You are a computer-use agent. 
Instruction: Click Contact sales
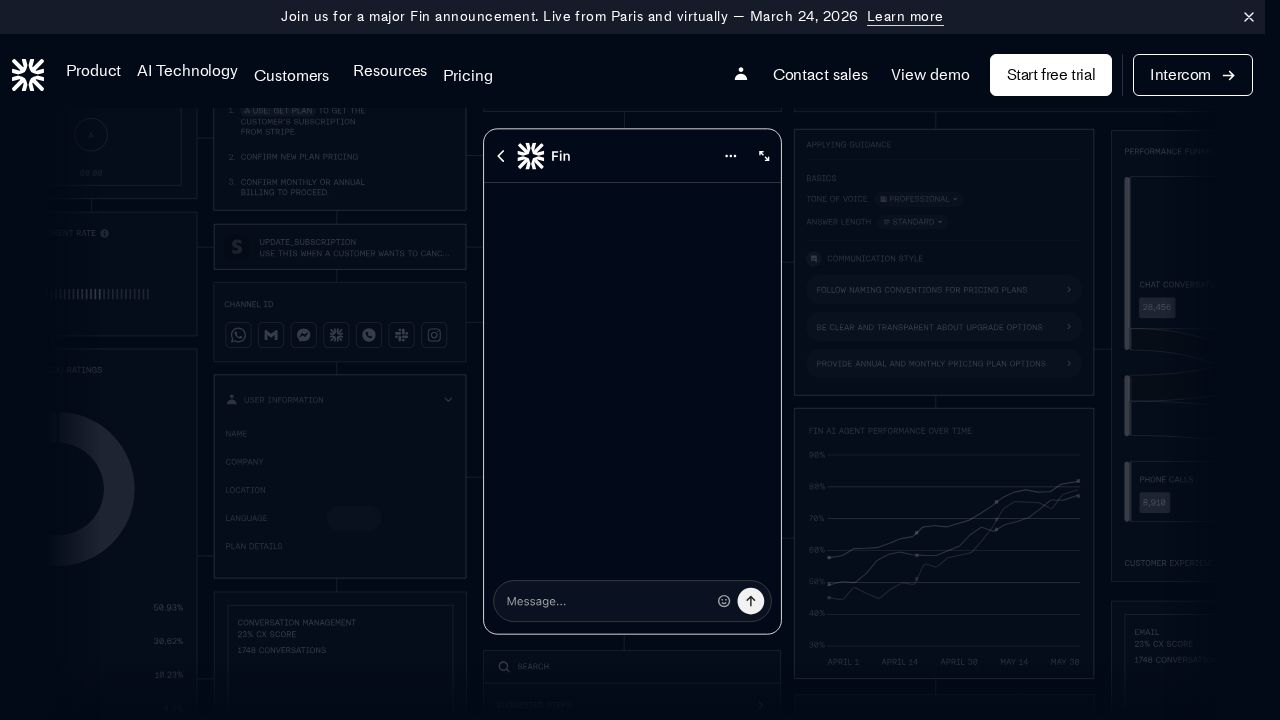pyautogui.click(x=820, y=75)
